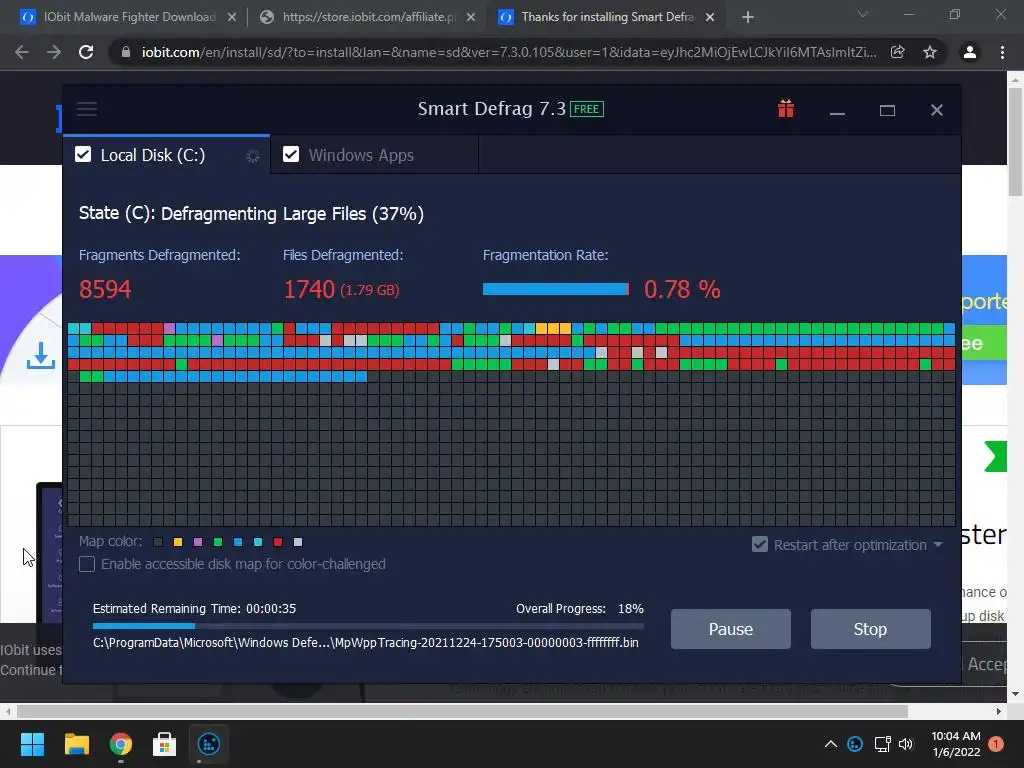Image resolution: width=1024 pixels, height=768 pixels.
Task: Click the browser vertical scrollbar
Action: tap(1015, 140)
